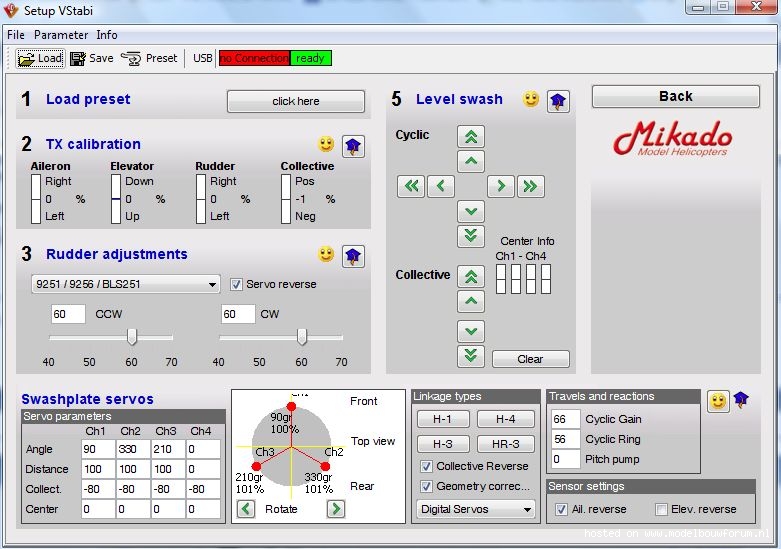The width and height of the screenshot is (781, 549).
Task: Click the Ch2 Angle field showing 330
Action: tap(133, 449)
